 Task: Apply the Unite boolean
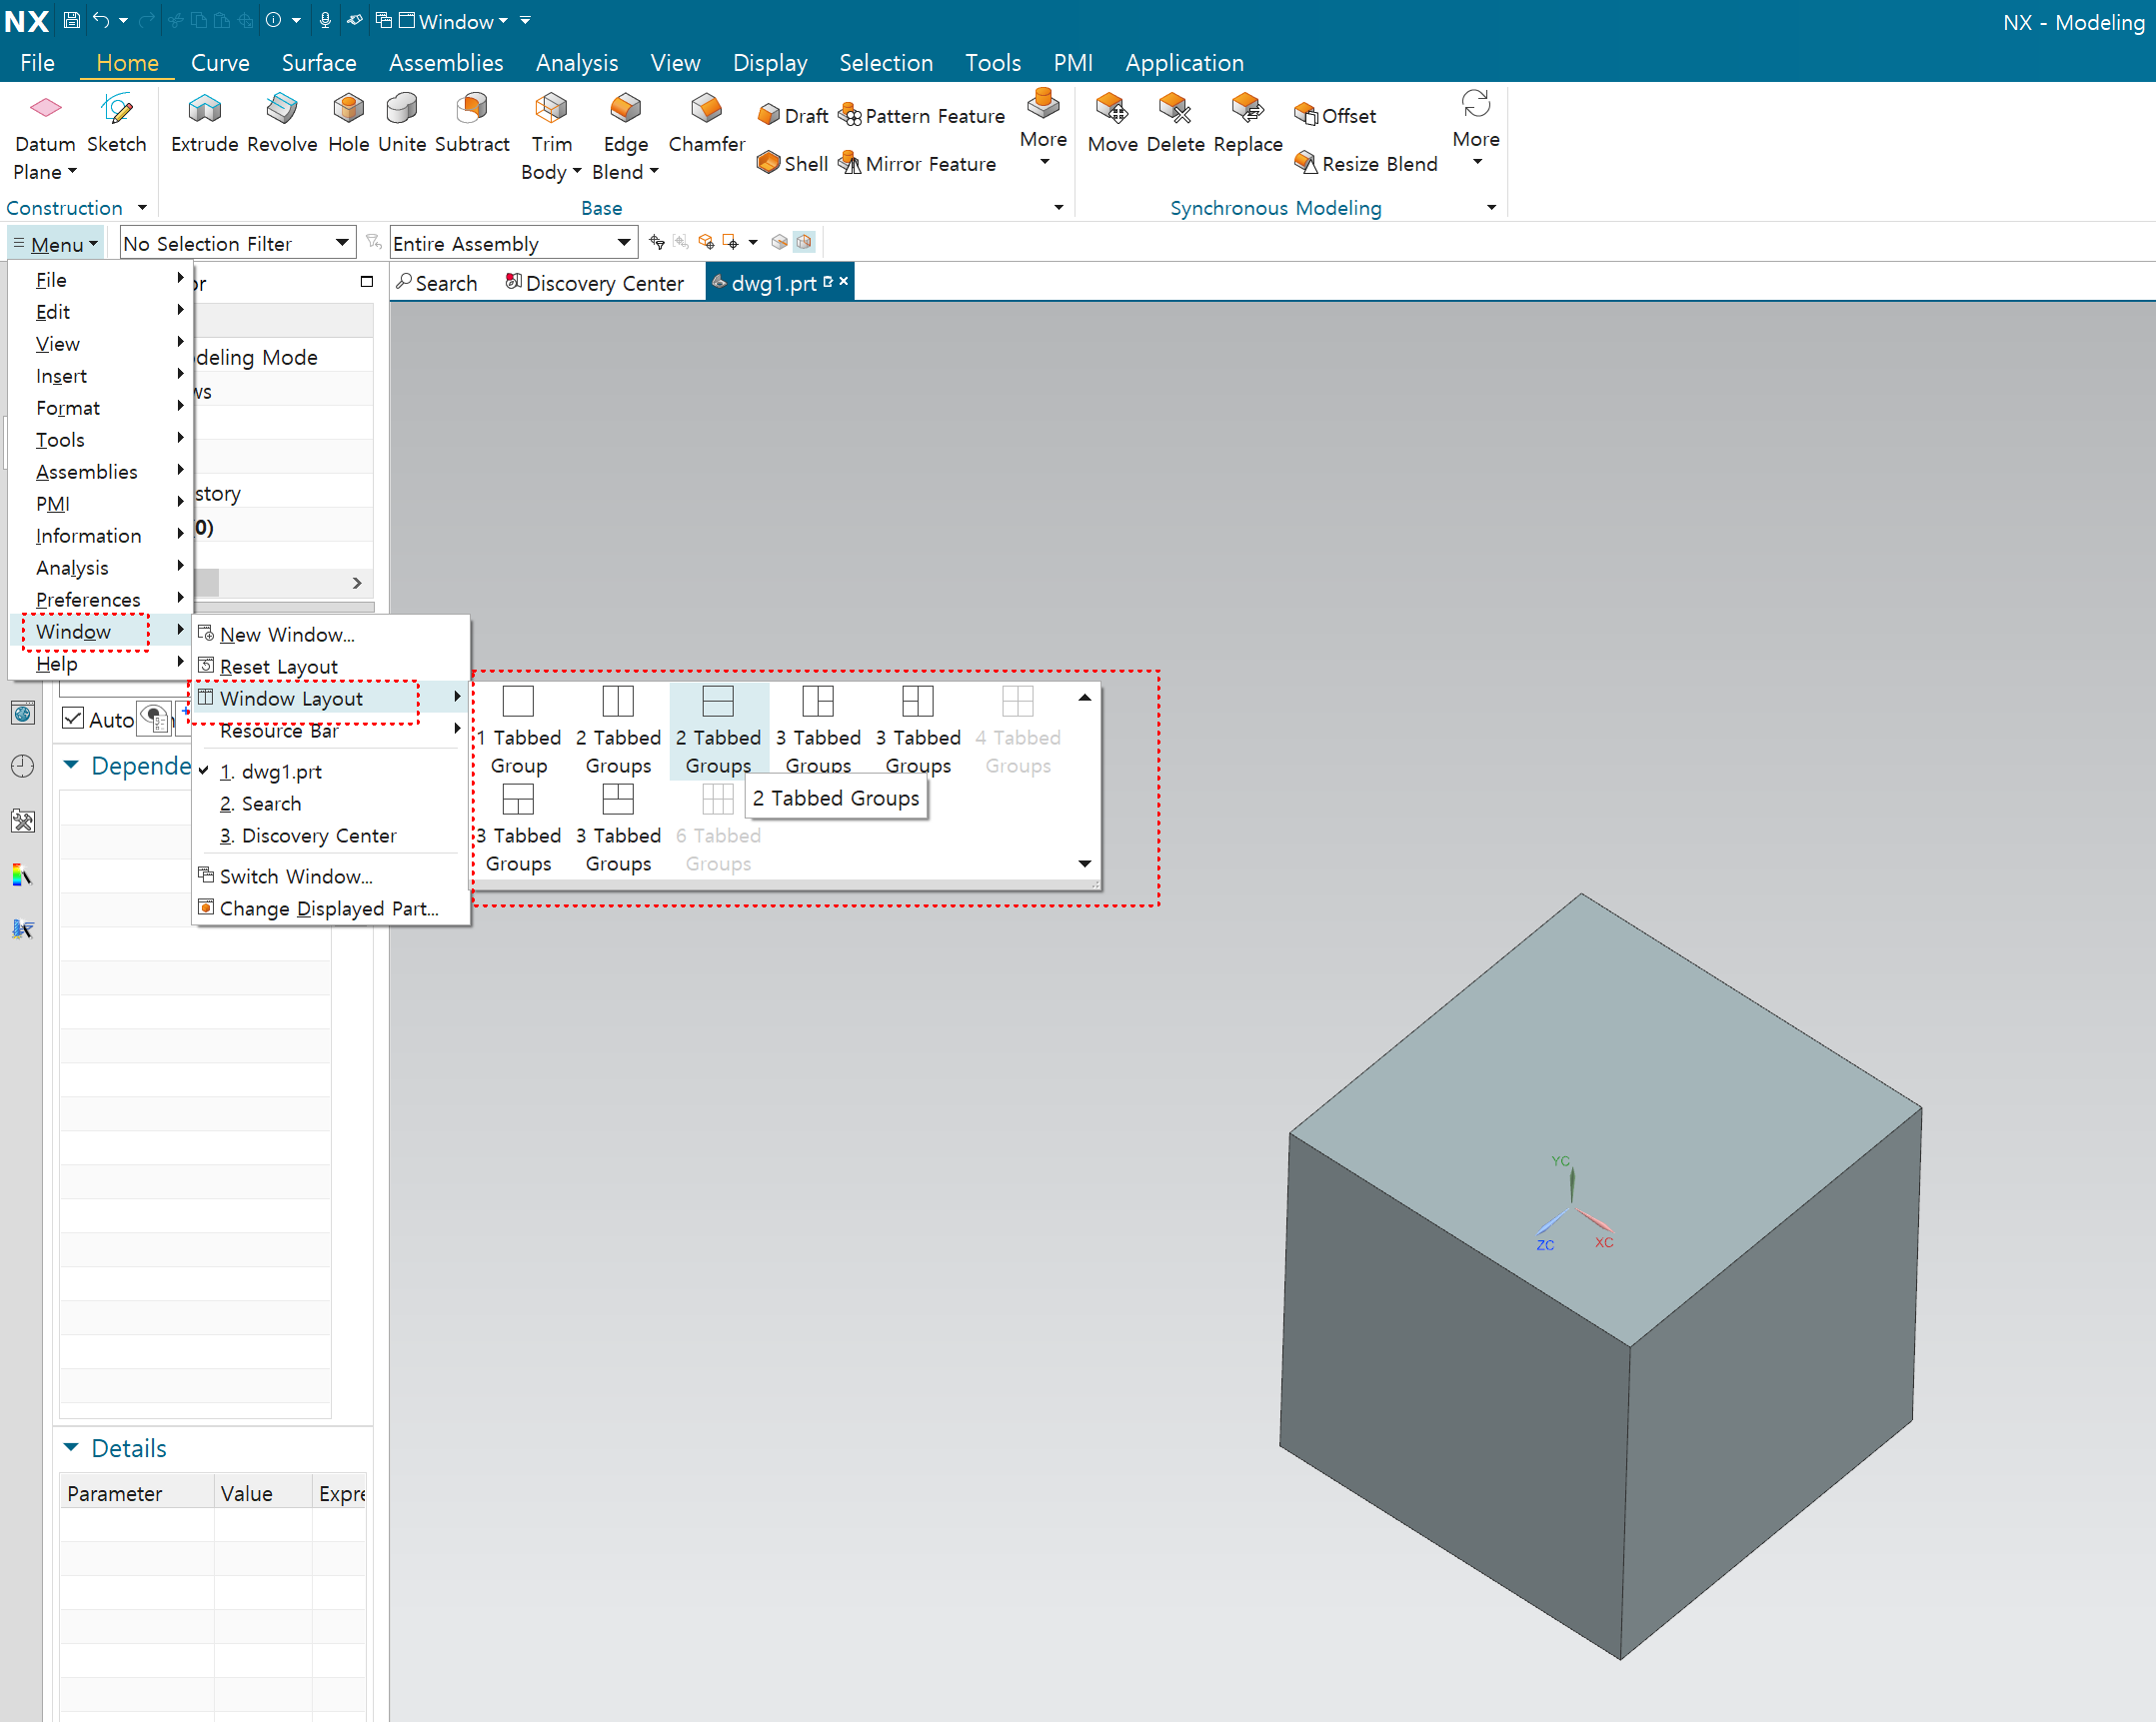tap(402, 123)
